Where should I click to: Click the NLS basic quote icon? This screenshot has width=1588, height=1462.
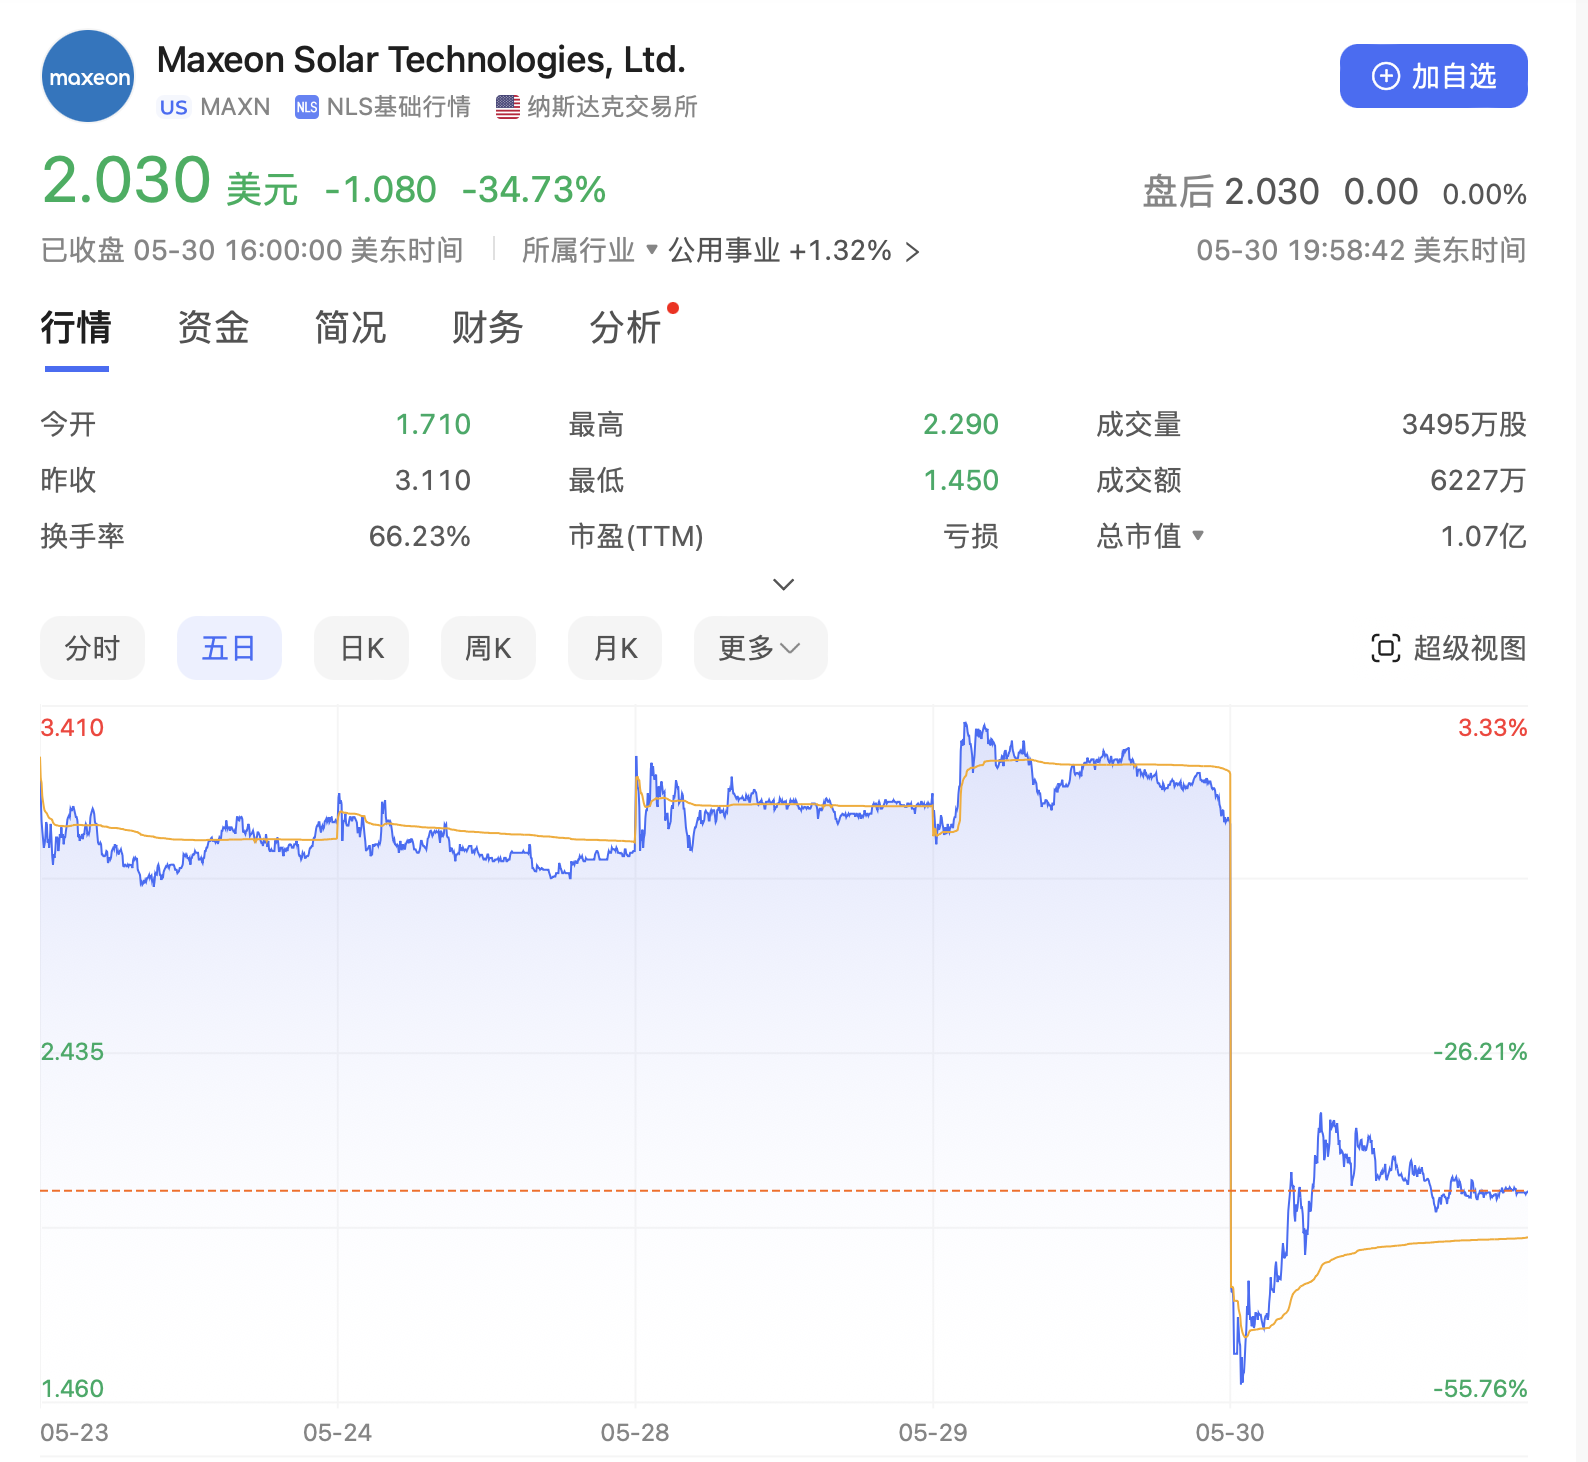coord(306,107)
